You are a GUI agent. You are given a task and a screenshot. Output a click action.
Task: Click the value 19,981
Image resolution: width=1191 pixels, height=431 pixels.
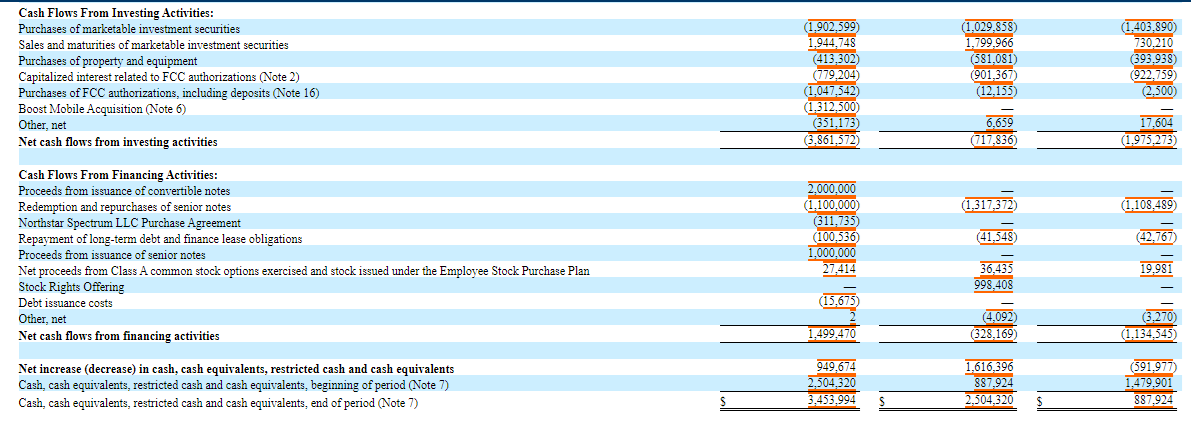(1156, 271)
